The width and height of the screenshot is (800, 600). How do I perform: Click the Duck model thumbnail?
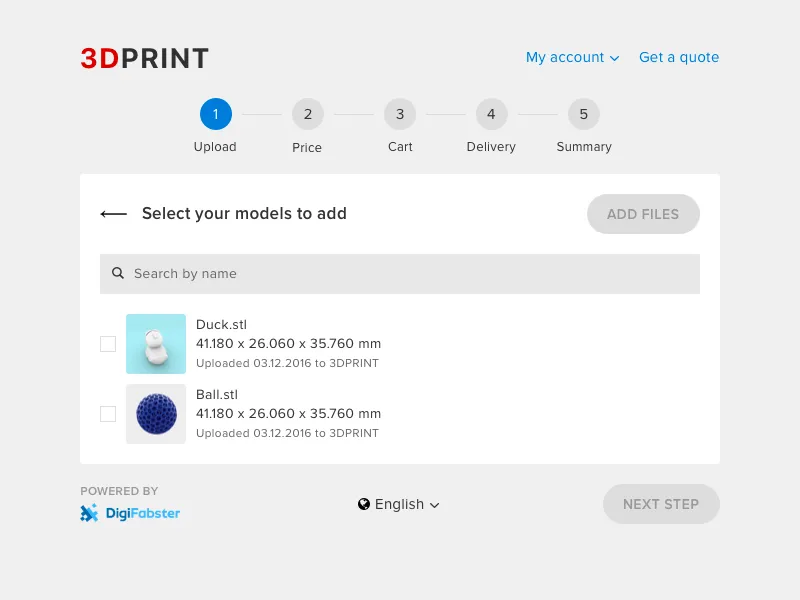(156, 344)
